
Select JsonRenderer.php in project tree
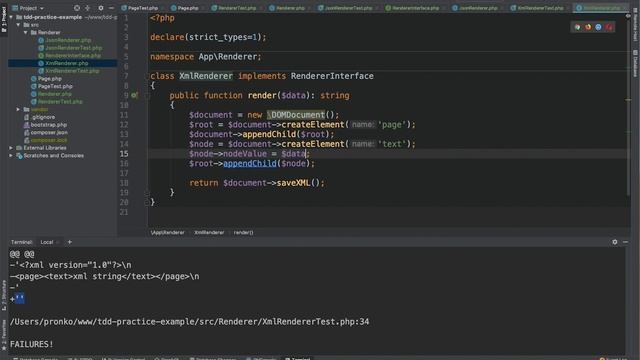click(x=68, y=40)
